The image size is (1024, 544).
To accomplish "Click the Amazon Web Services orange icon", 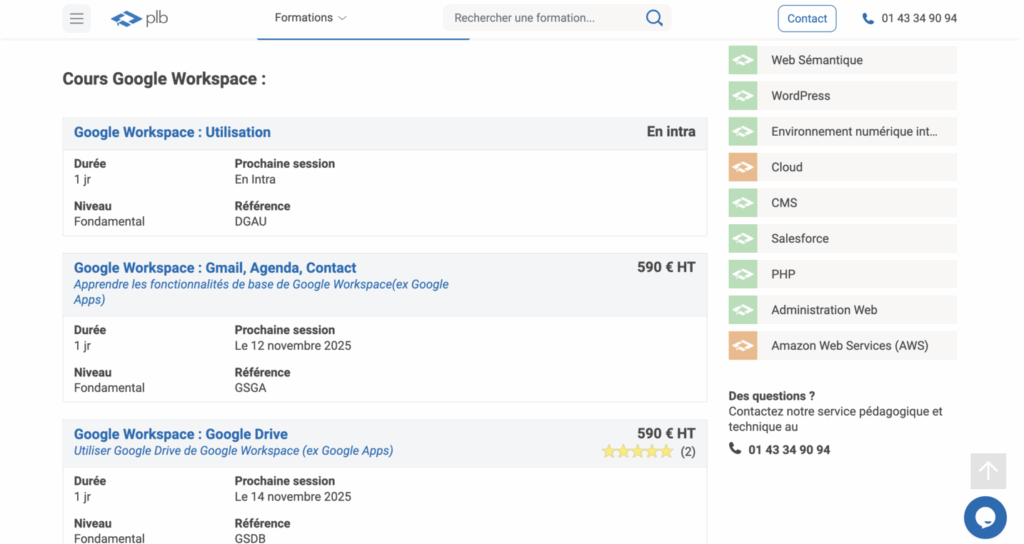I will tap(743, 345).
